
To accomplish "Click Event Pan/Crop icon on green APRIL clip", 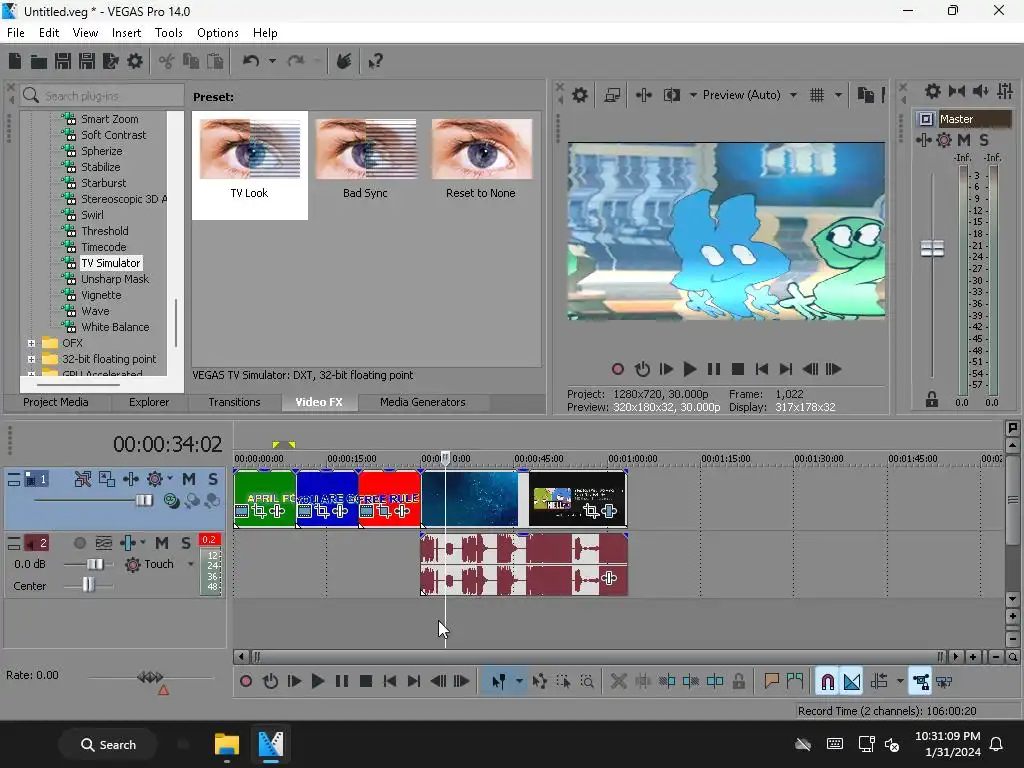I will (x=259, y=511).
